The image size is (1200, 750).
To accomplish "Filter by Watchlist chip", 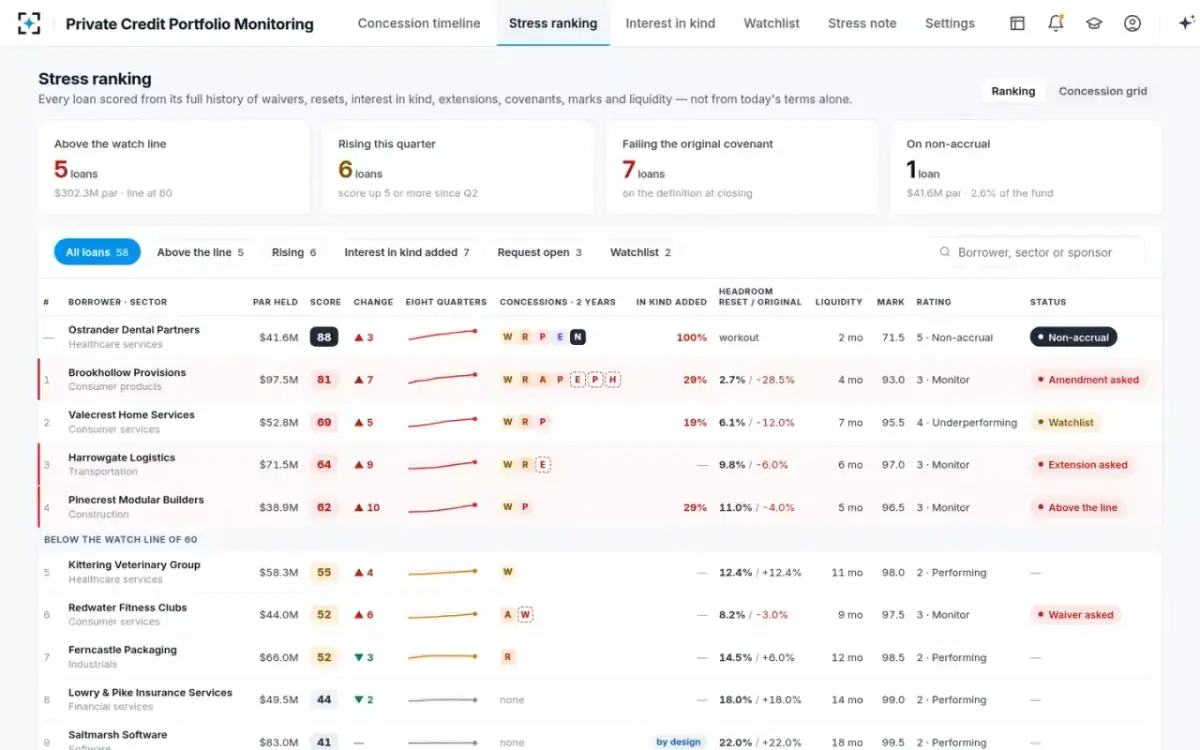I will 640,252.
